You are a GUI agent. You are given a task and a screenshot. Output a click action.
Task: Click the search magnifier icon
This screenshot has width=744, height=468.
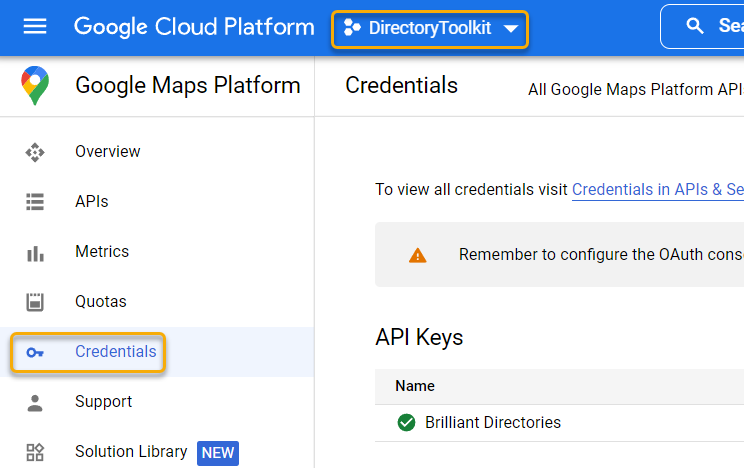(695, 26)
